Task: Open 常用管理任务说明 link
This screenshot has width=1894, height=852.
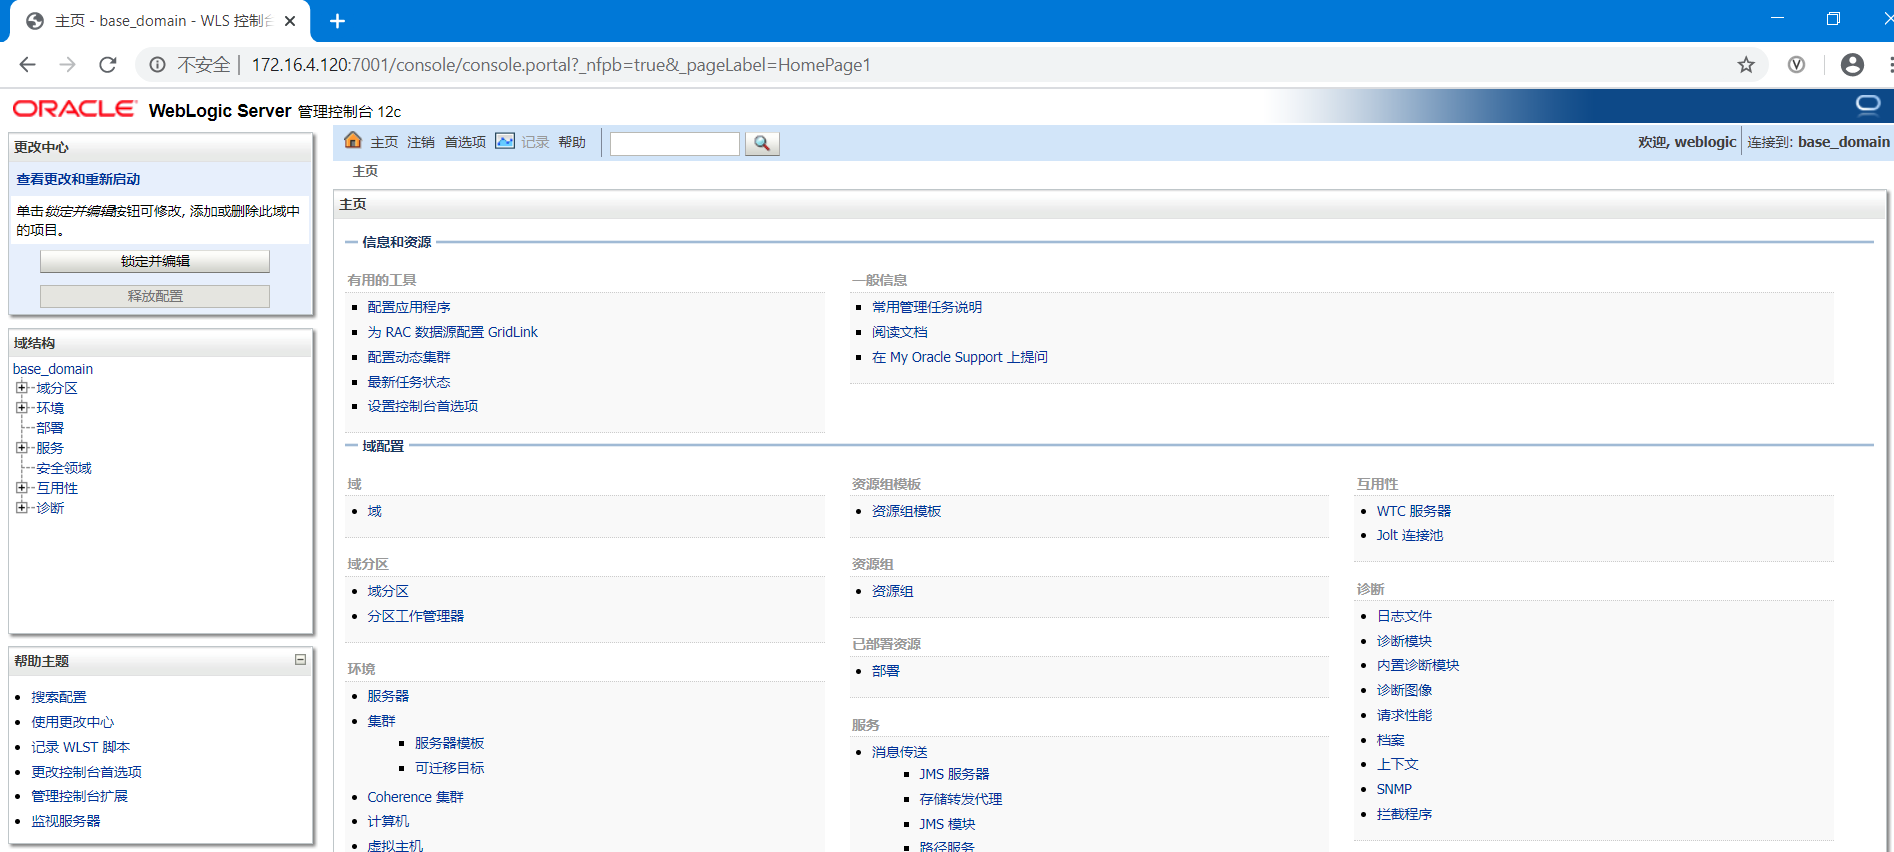Action: [927, 307]
